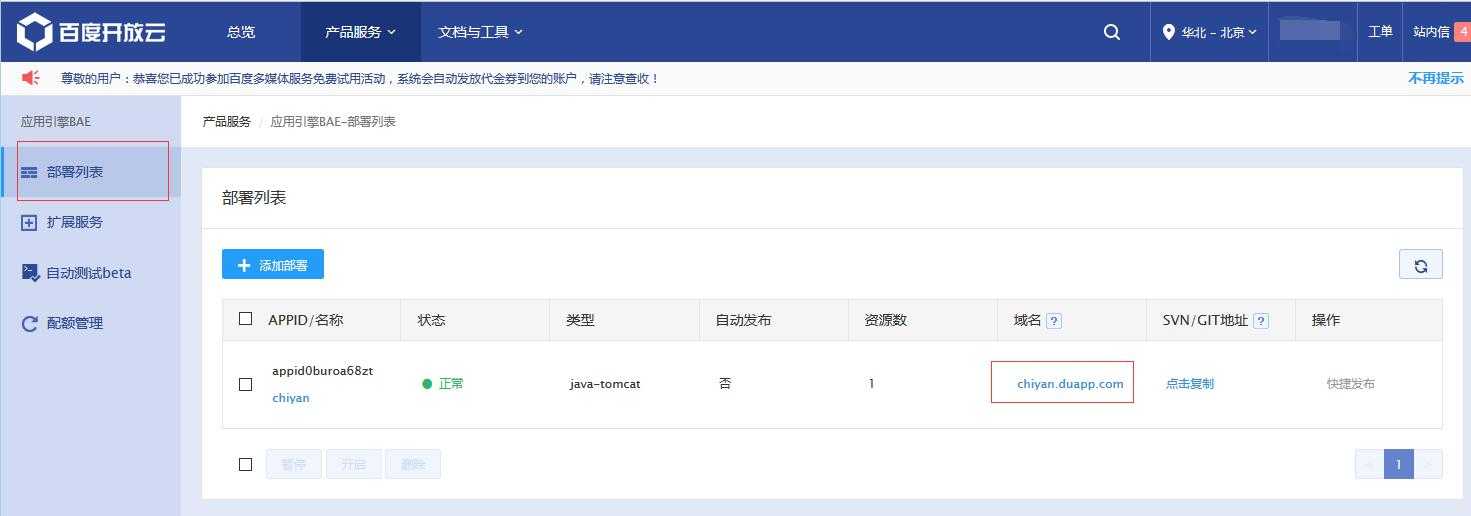Click the blurred account name in top bar

coord(1309,30)
